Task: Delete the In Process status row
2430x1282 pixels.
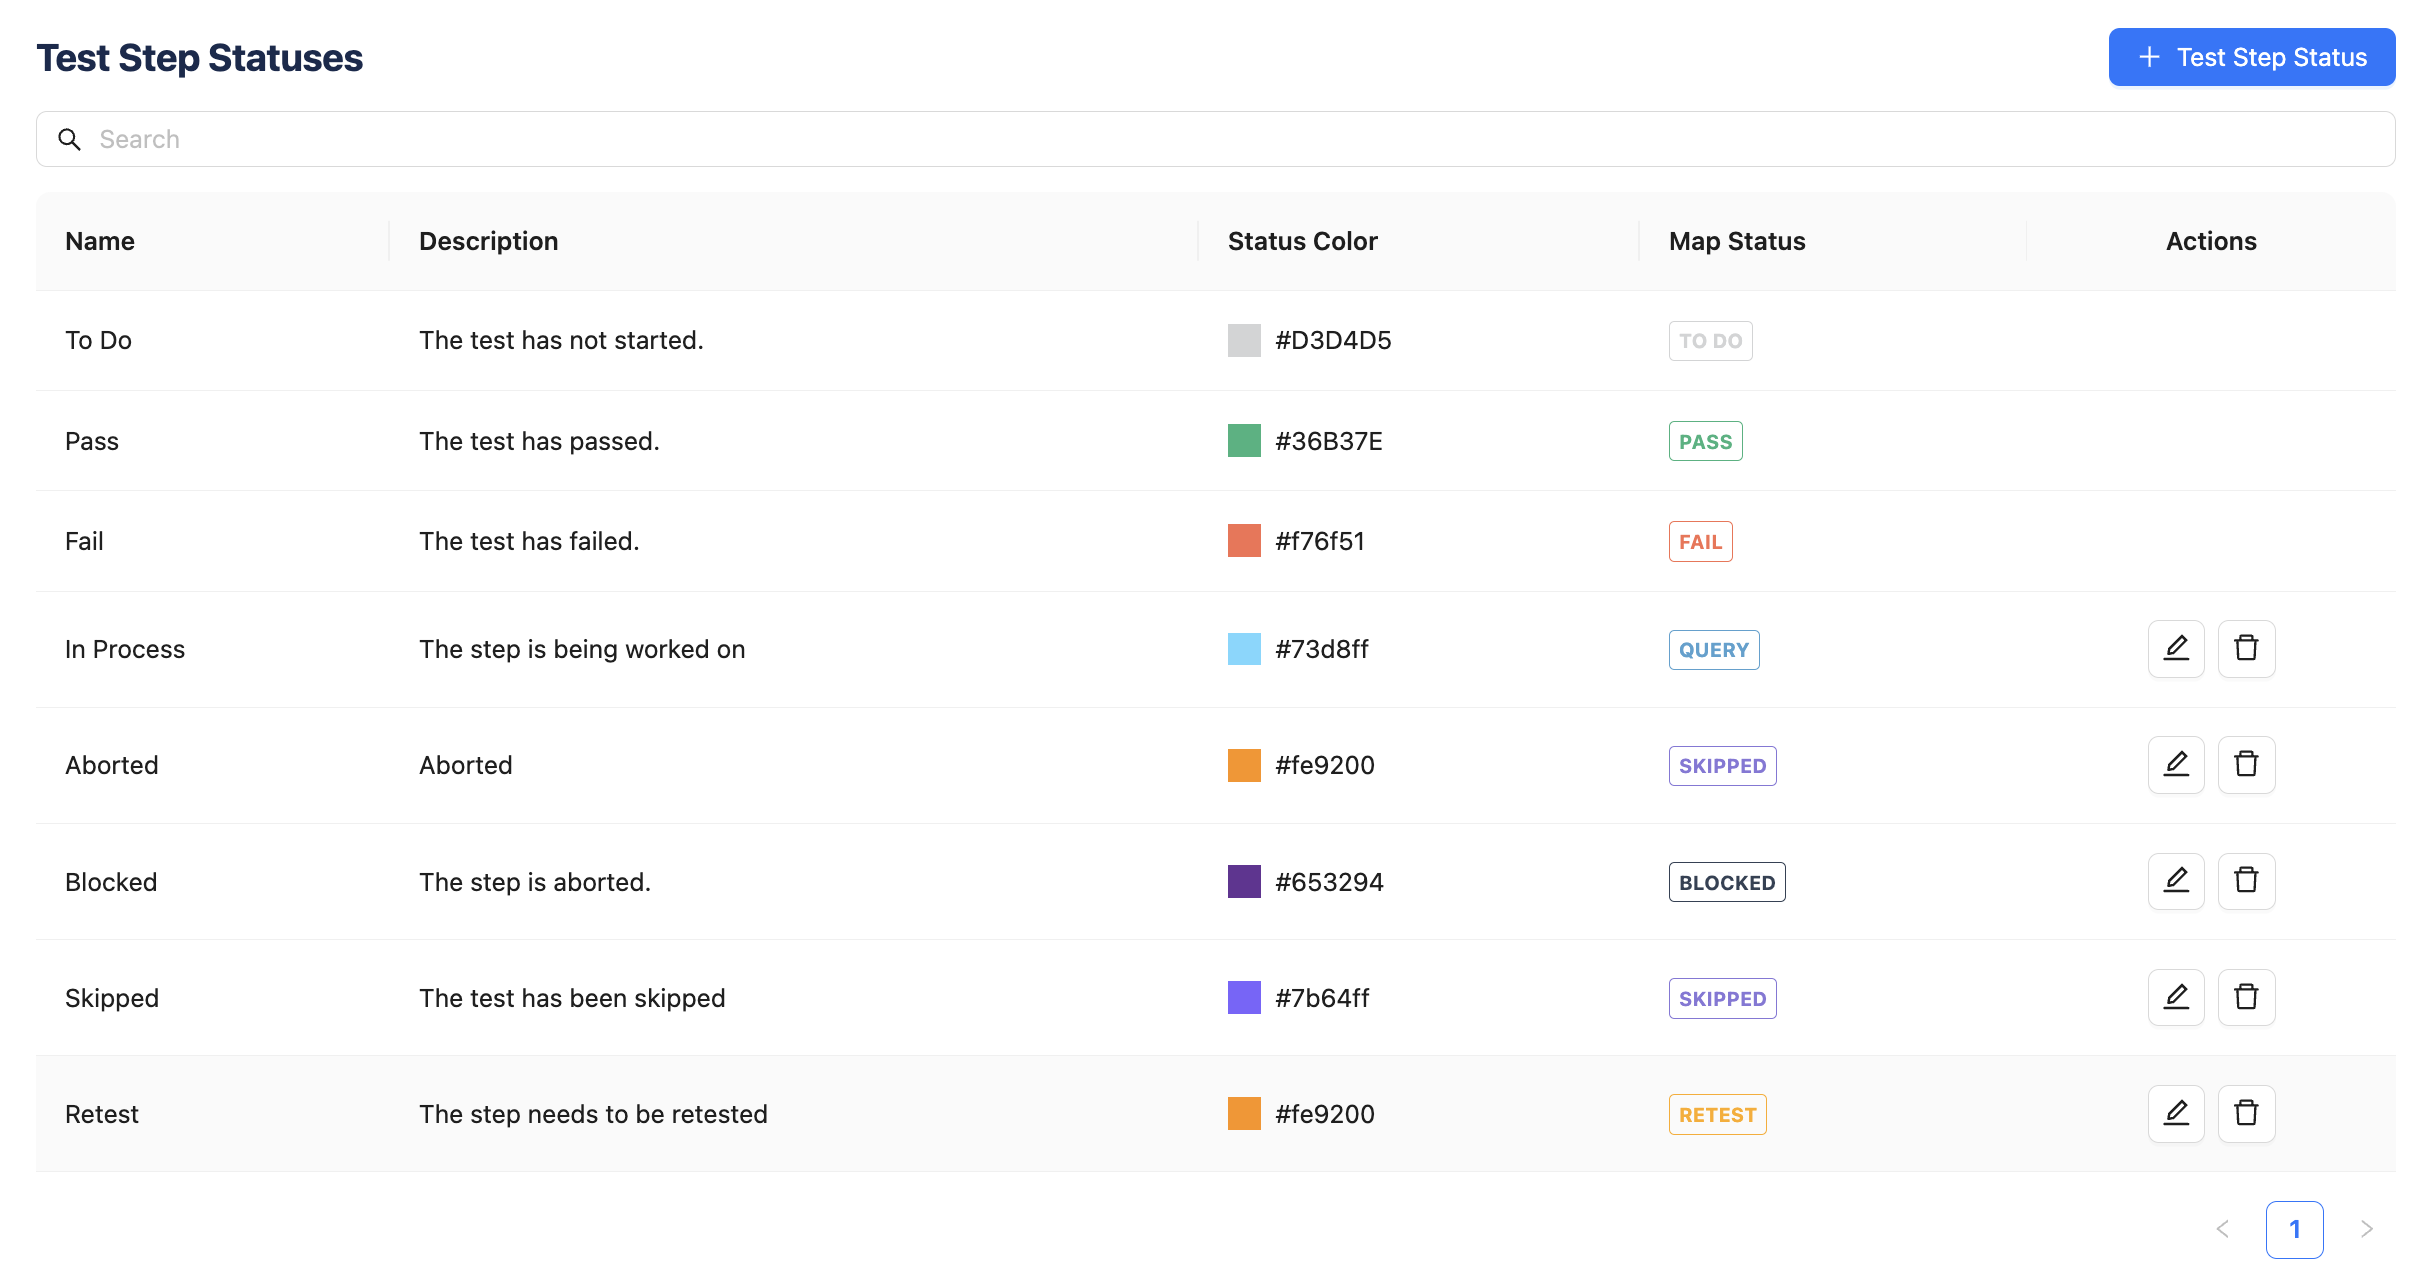Action: click(x=2246, y=649)
